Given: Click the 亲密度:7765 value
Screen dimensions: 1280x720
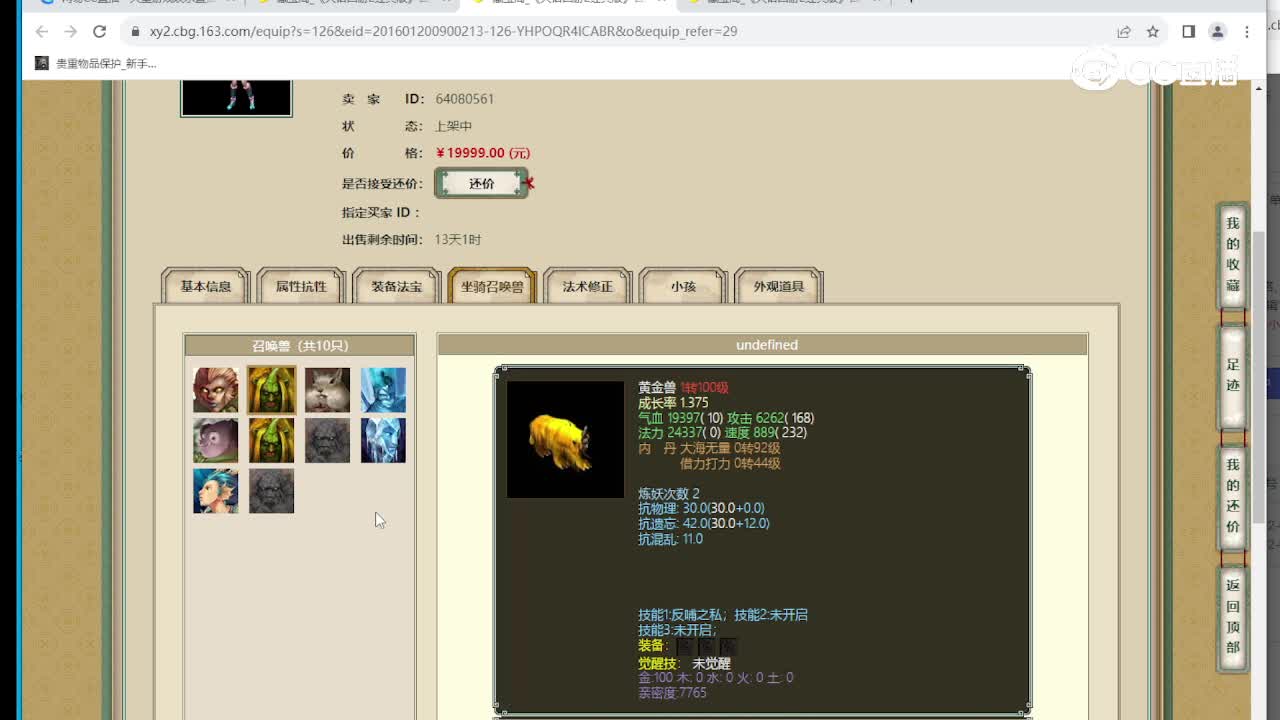Looking at the screenshot, I should [x=672, y=693].
